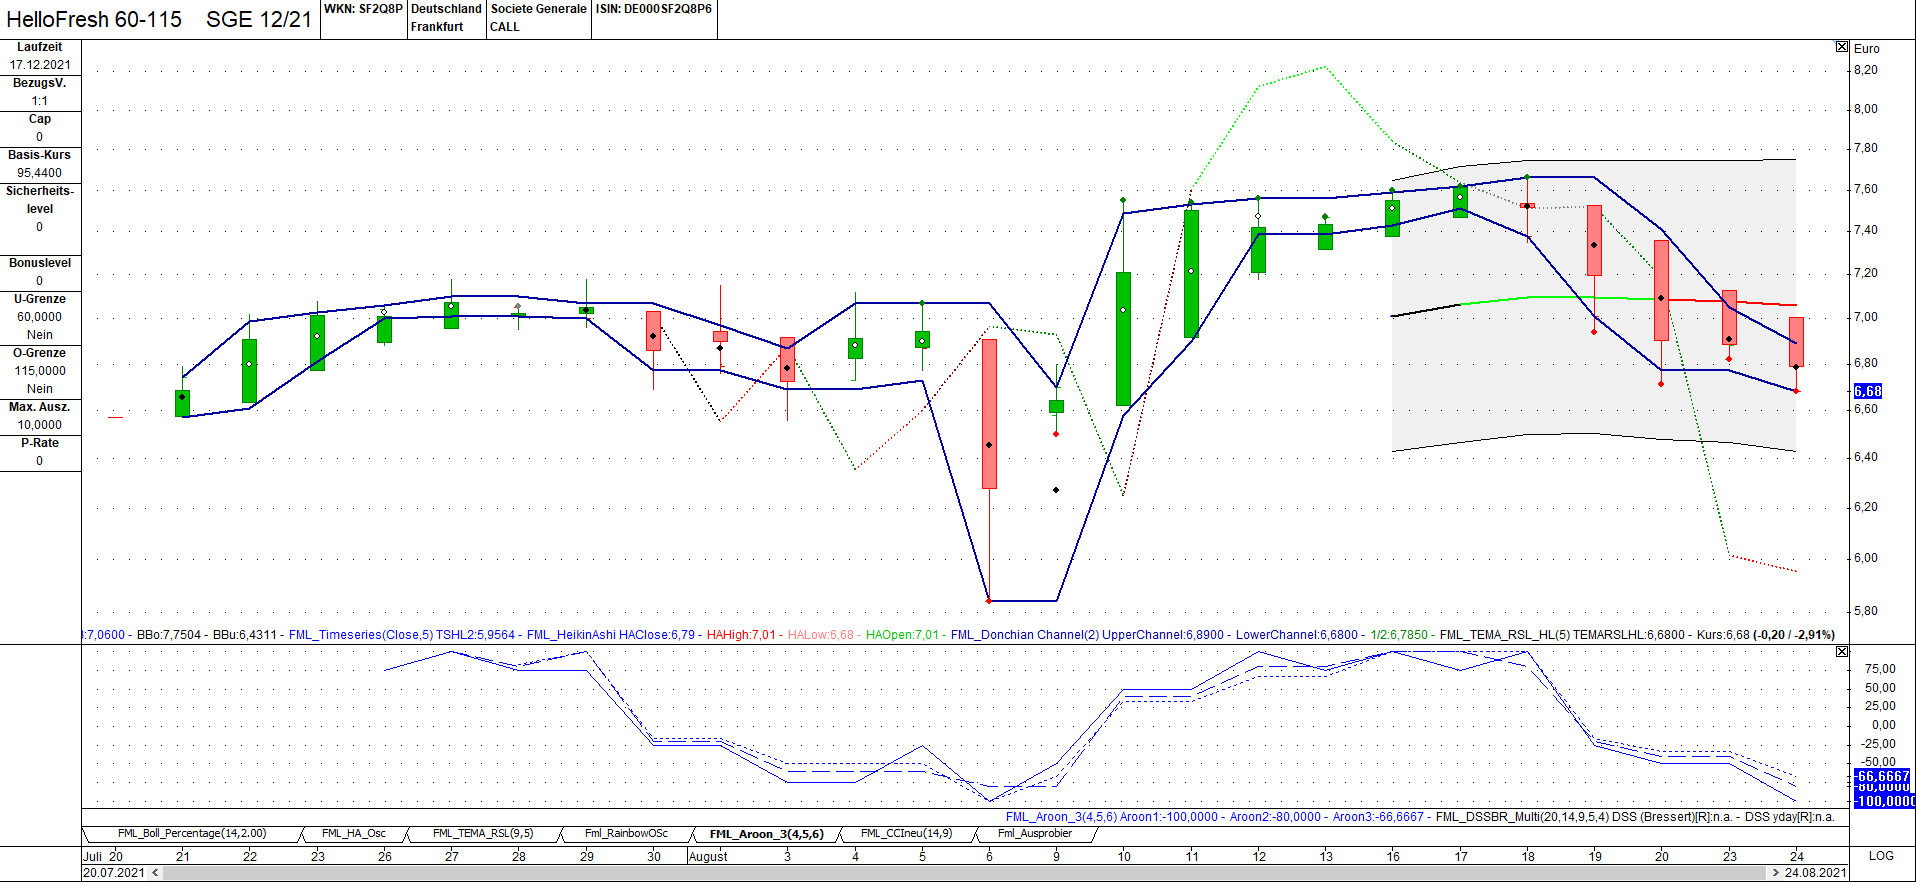1916x882 pixels.
Task: Click the Aroon value marker -66,6667
Action: pyautogui.click(x=1883, y=776)
